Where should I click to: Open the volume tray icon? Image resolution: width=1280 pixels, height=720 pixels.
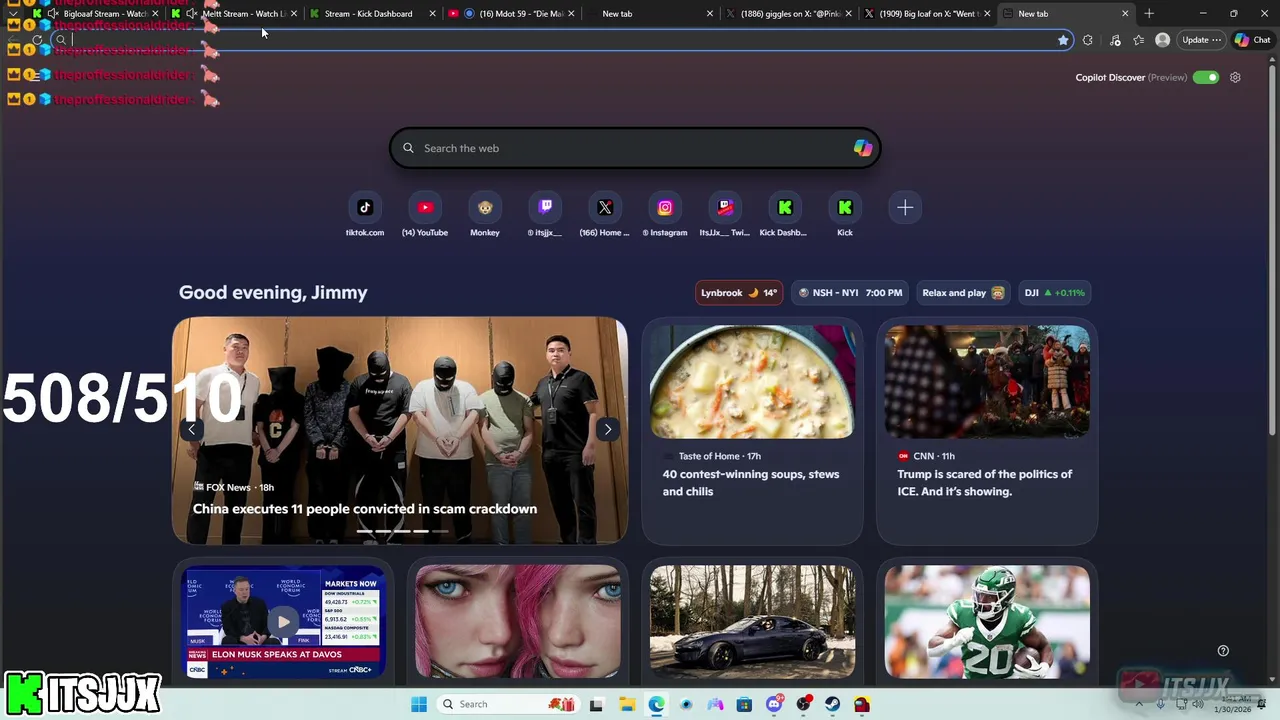click(1198, 704)
